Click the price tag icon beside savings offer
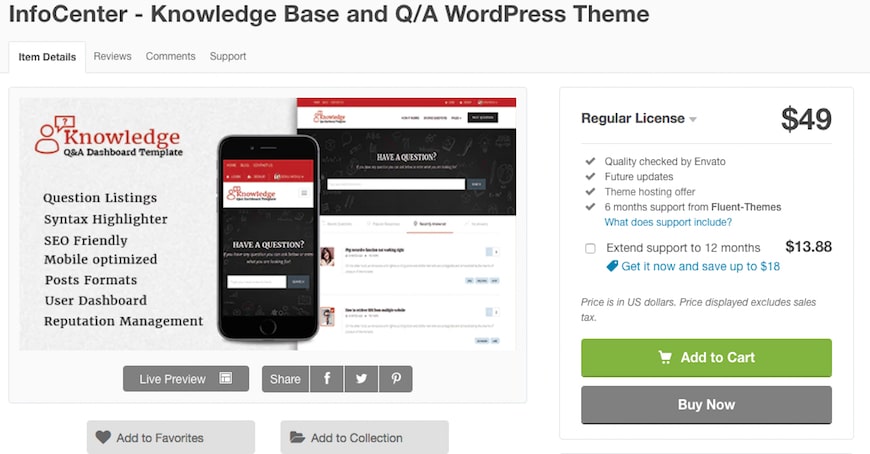The image size is (870, 454). [x=612, y=266]
